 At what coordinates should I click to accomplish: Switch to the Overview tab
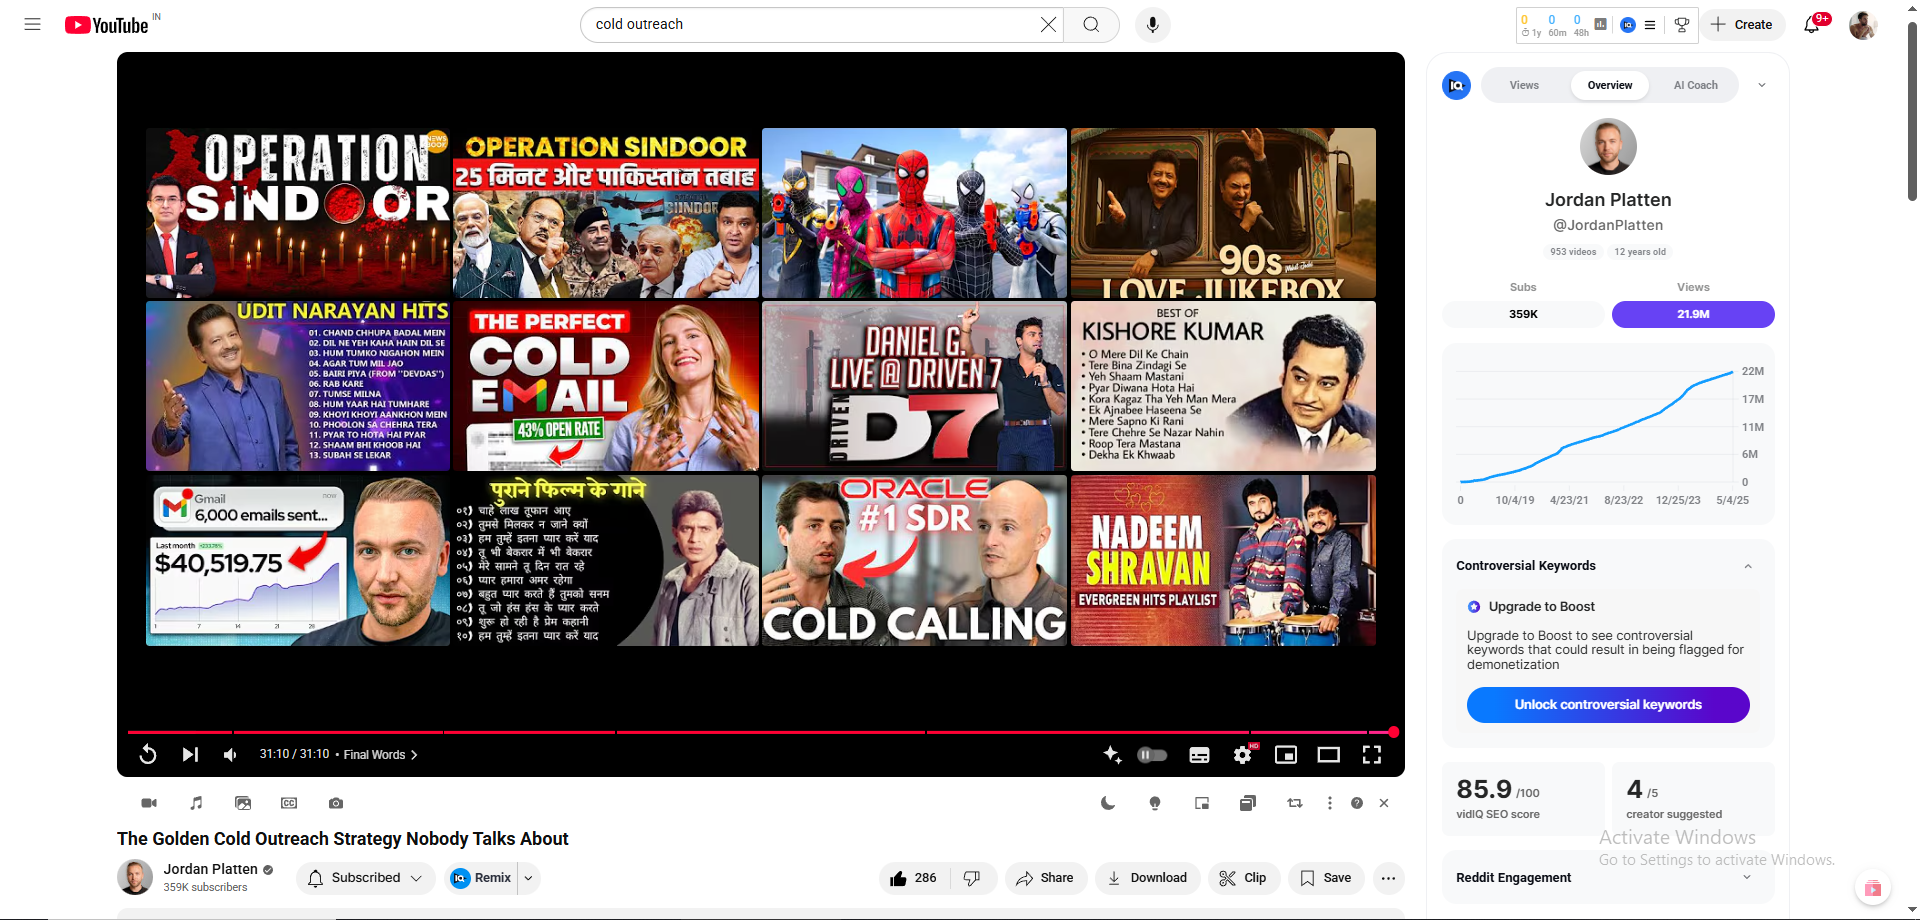coord(1610,85)
